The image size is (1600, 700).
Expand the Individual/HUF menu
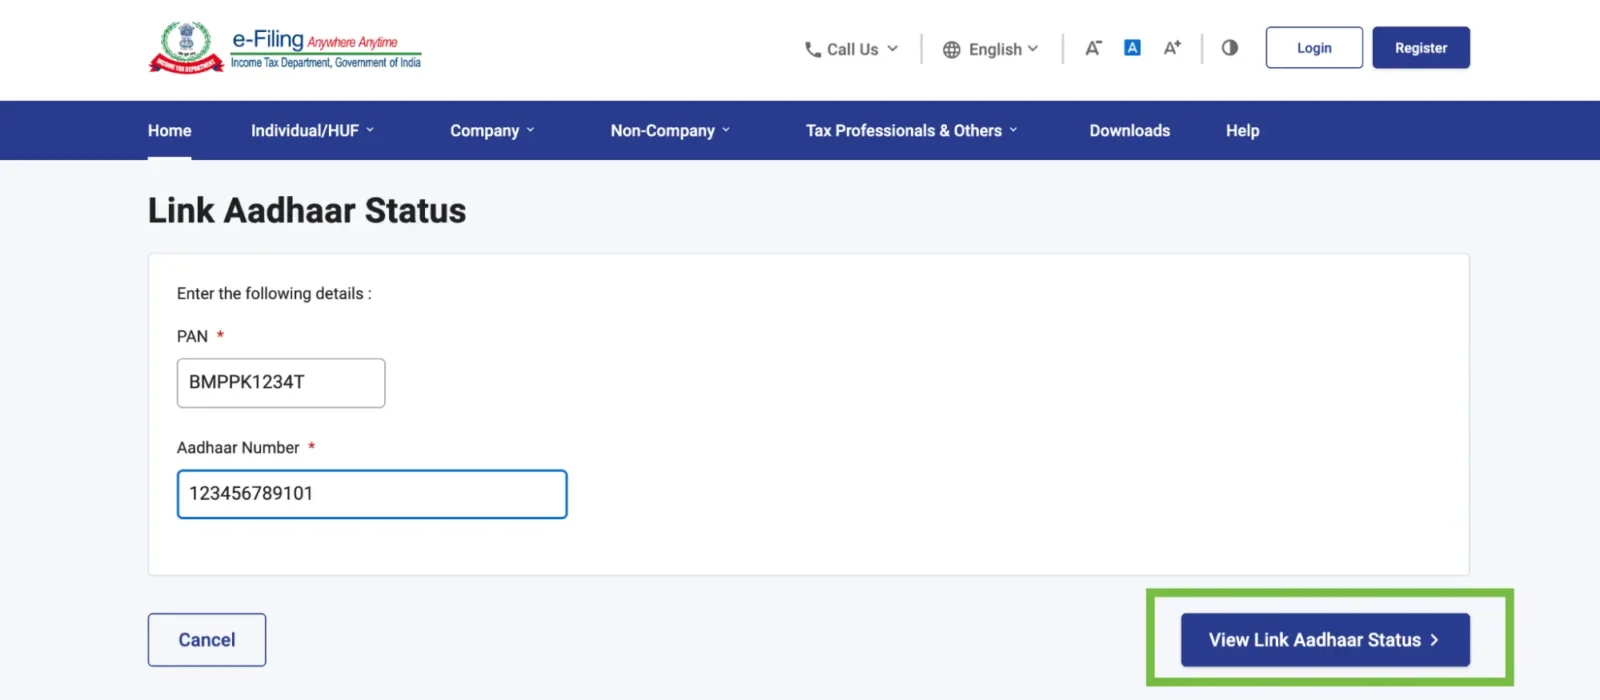click(313, 130)
